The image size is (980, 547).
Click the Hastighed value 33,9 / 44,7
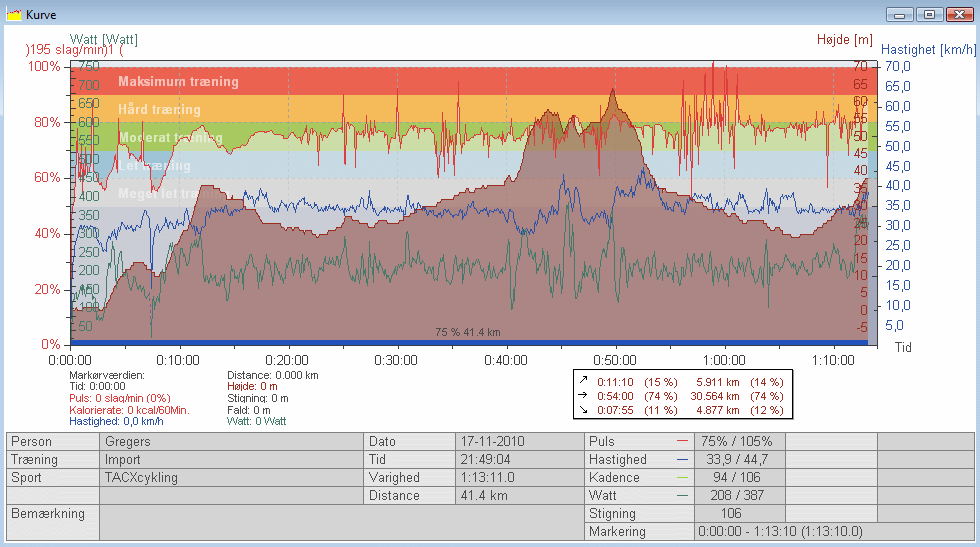[x=740, y=459]
